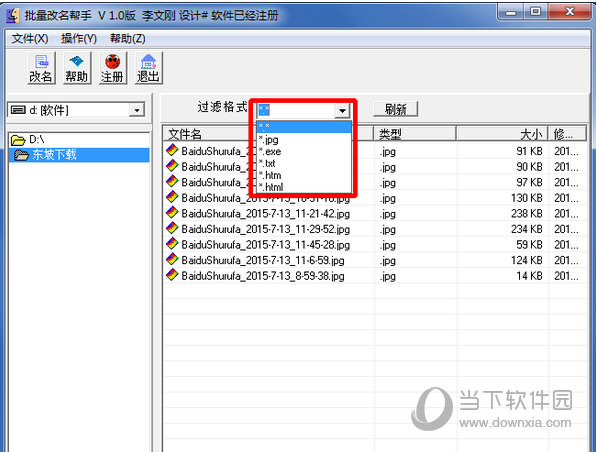Click the 东坡下载 open folder icon
This screenshot has height=452, width=596.
pos(21,155)
